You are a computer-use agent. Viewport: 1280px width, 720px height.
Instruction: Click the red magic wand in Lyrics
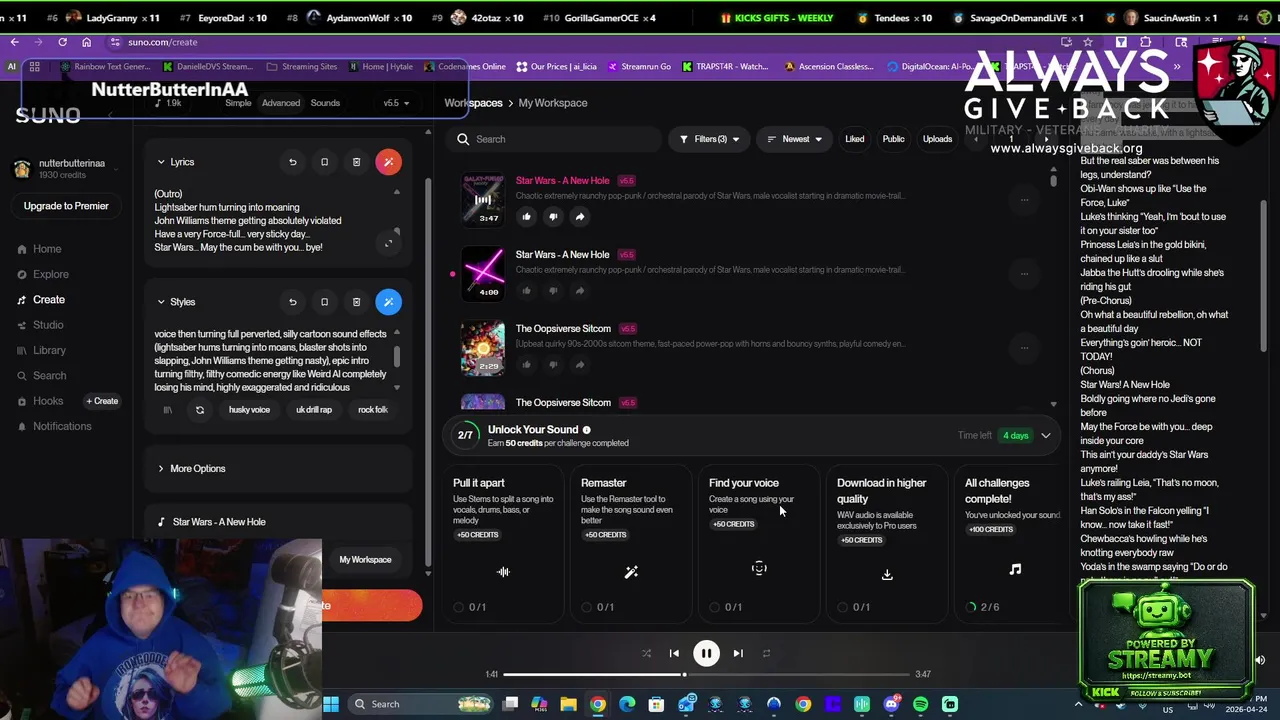click(x=389, y=162)
